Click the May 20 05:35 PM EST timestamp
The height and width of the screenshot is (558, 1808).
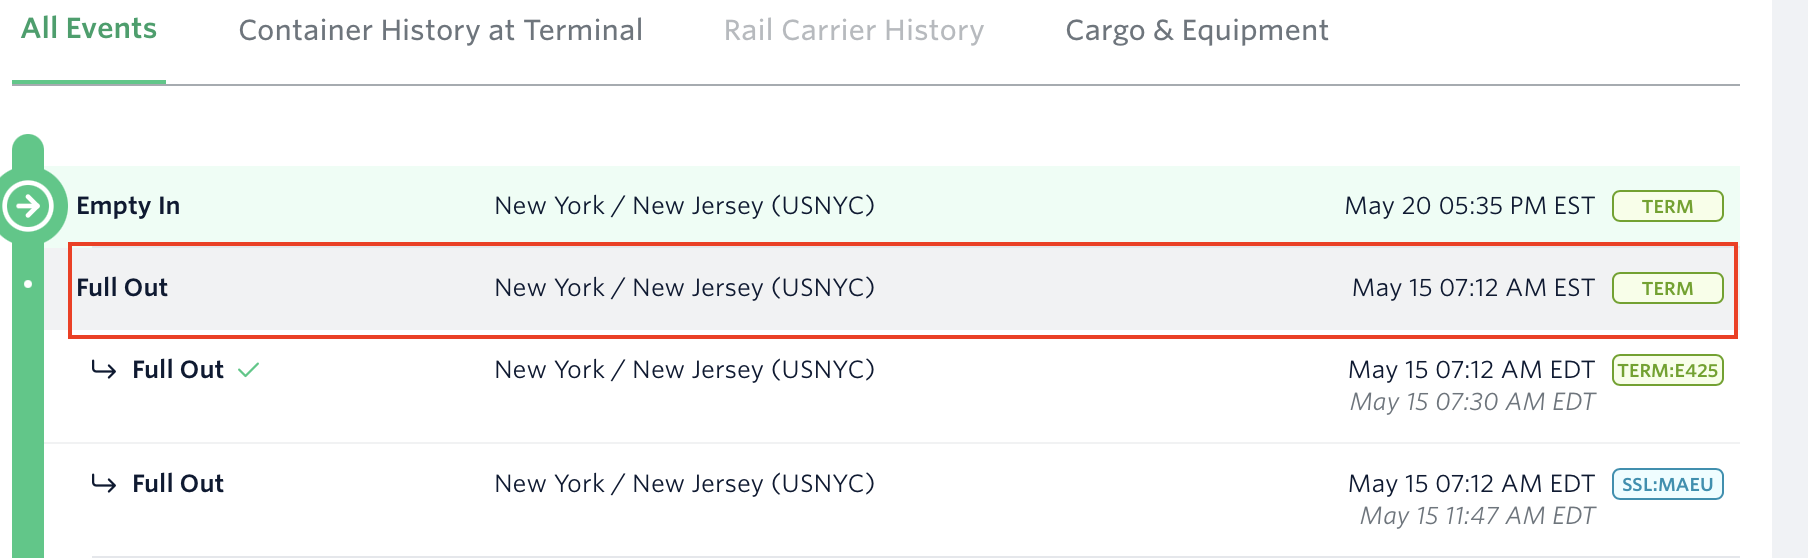tap(1469, 206)
